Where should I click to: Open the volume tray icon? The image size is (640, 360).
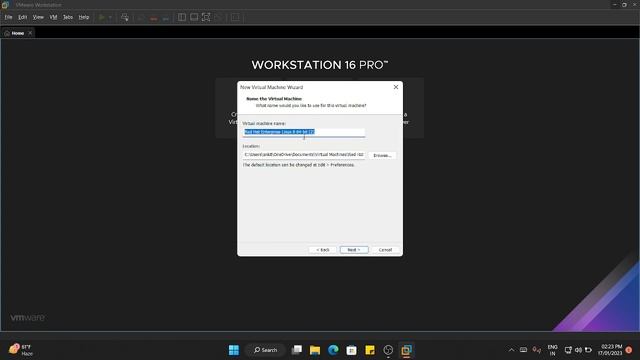578,350
